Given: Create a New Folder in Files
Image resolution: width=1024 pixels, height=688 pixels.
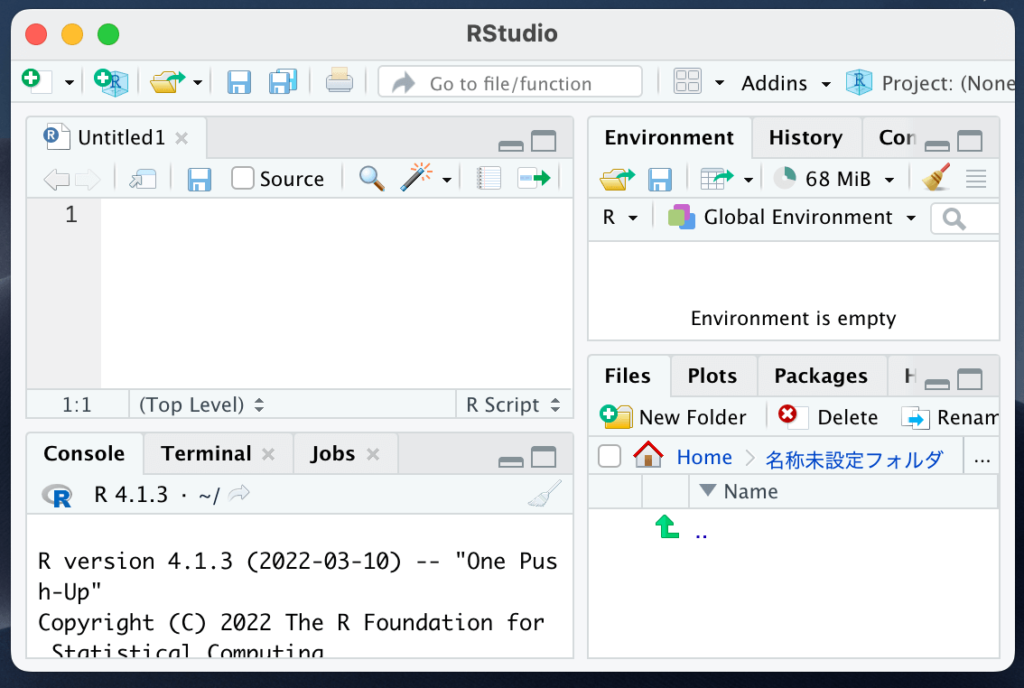Looking at the screenshot, I should click(673, 416).
